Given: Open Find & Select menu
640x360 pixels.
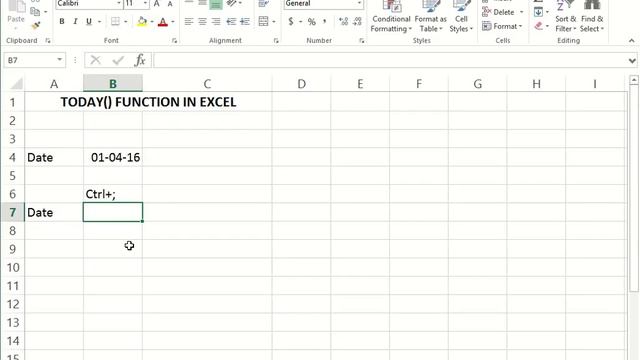Looking at the screenshot, I should click(x=592, y=17).
